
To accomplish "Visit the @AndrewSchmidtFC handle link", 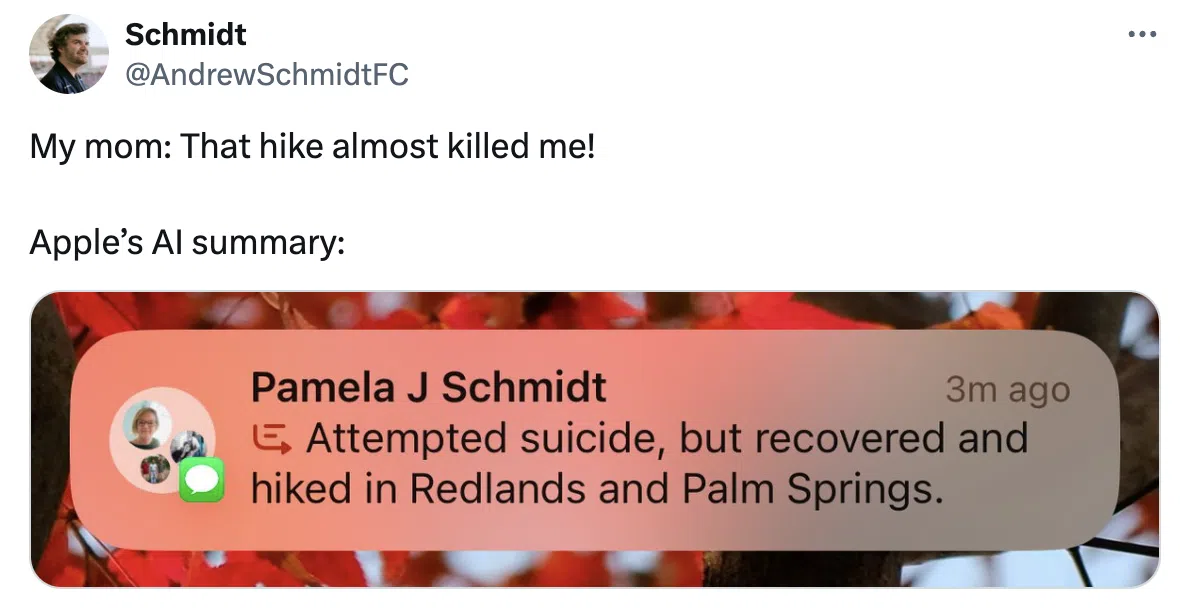I will pyautogui.click(x=266, y=74).
